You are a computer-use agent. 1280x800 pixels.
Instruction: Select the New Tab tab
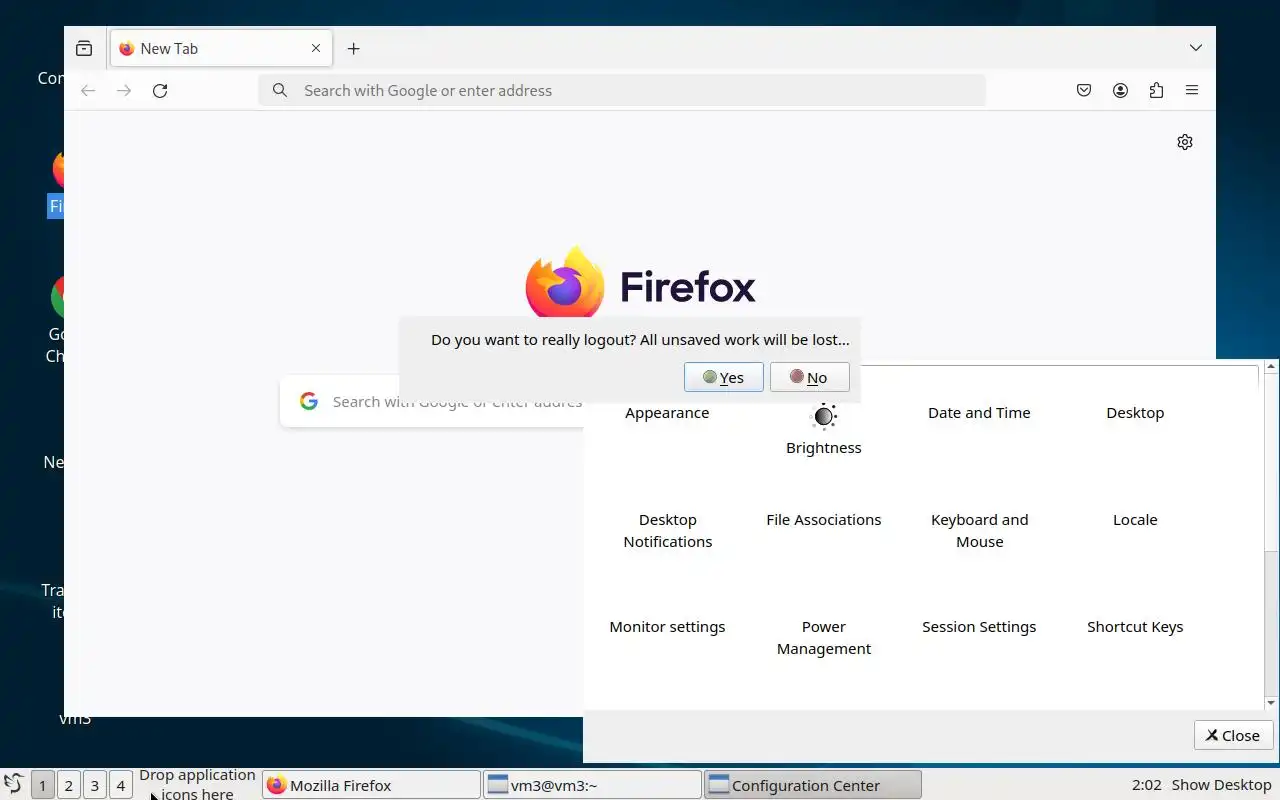point(221,48)
